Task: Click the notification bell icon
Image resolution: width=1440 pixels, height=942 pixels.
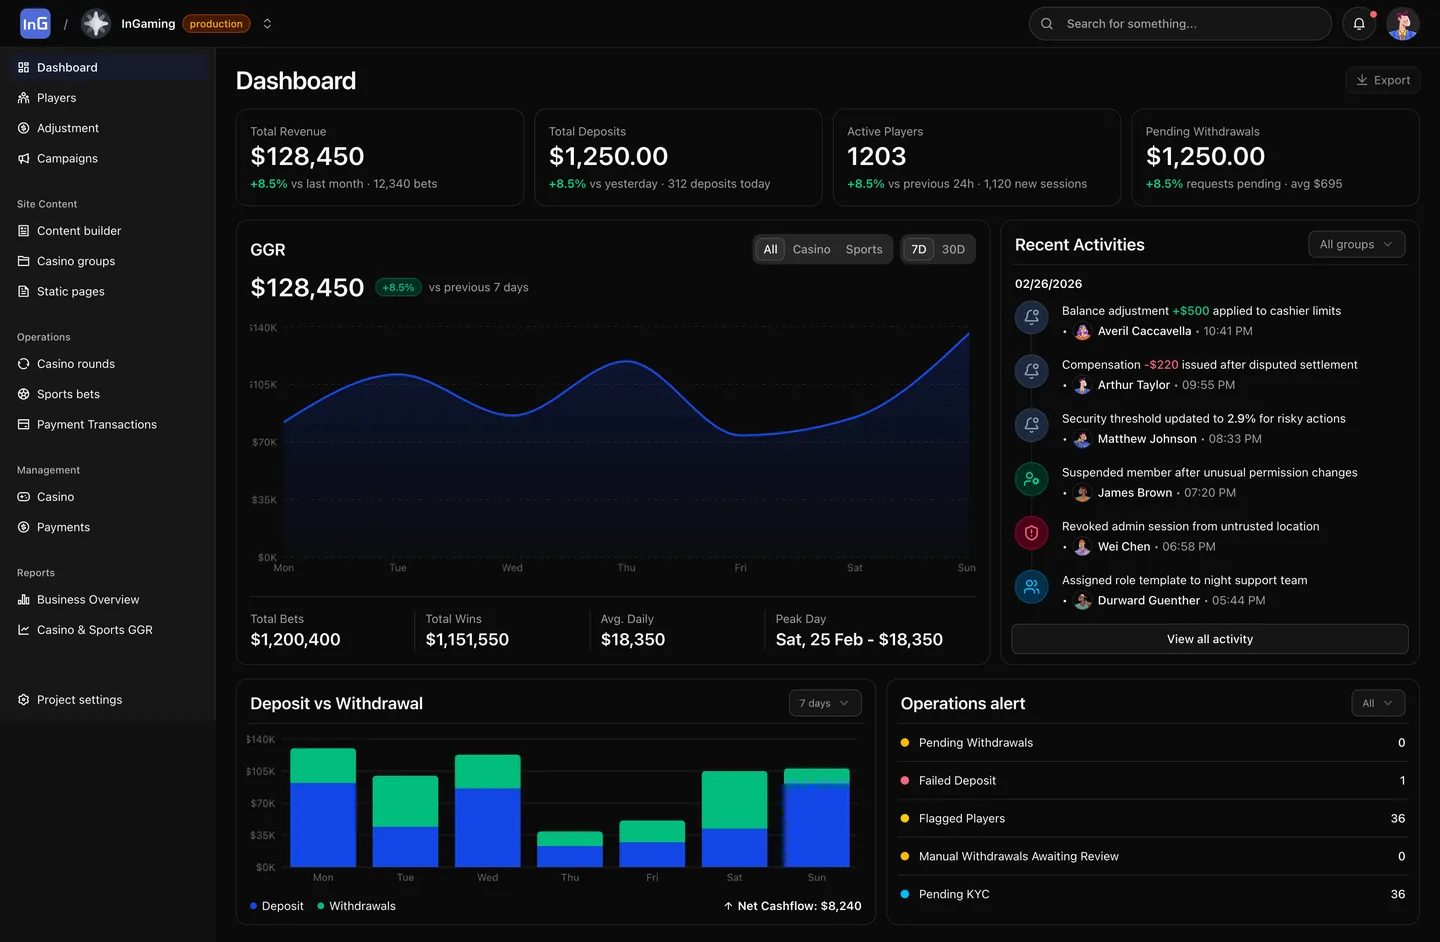Action: [1358, 23]
